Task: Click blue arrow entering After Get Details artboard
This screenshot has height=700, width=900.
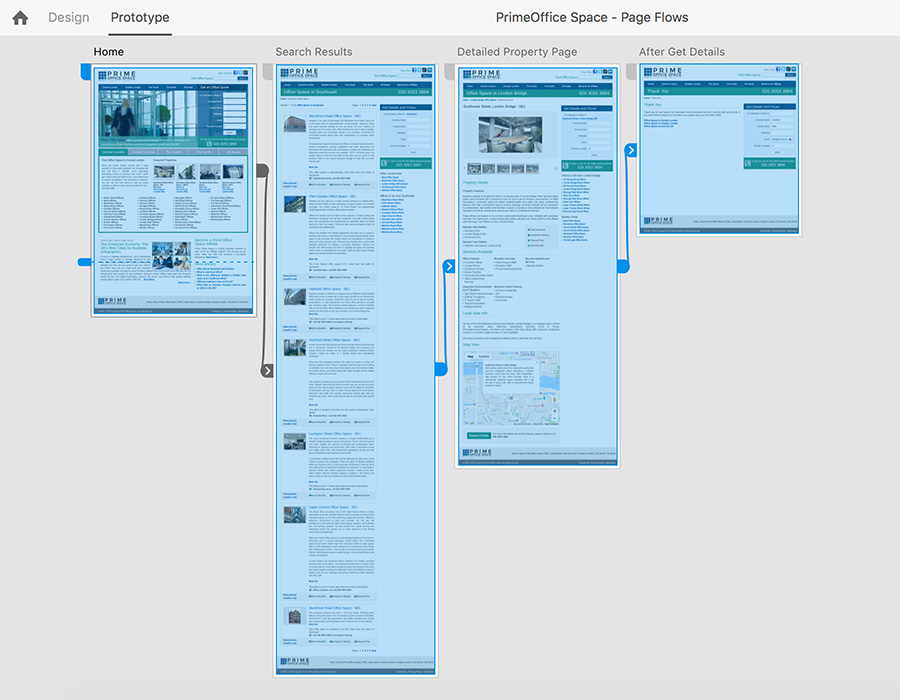Action: [x=631, y=150]
